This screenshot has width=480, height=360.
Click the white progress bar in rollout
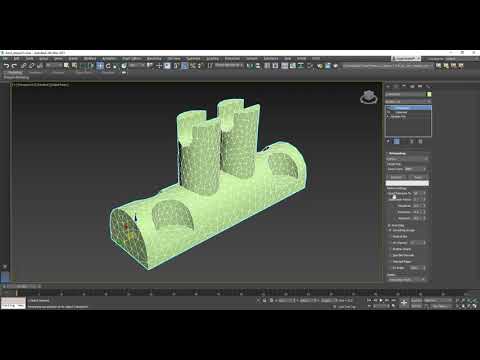[x=407, y=183]
